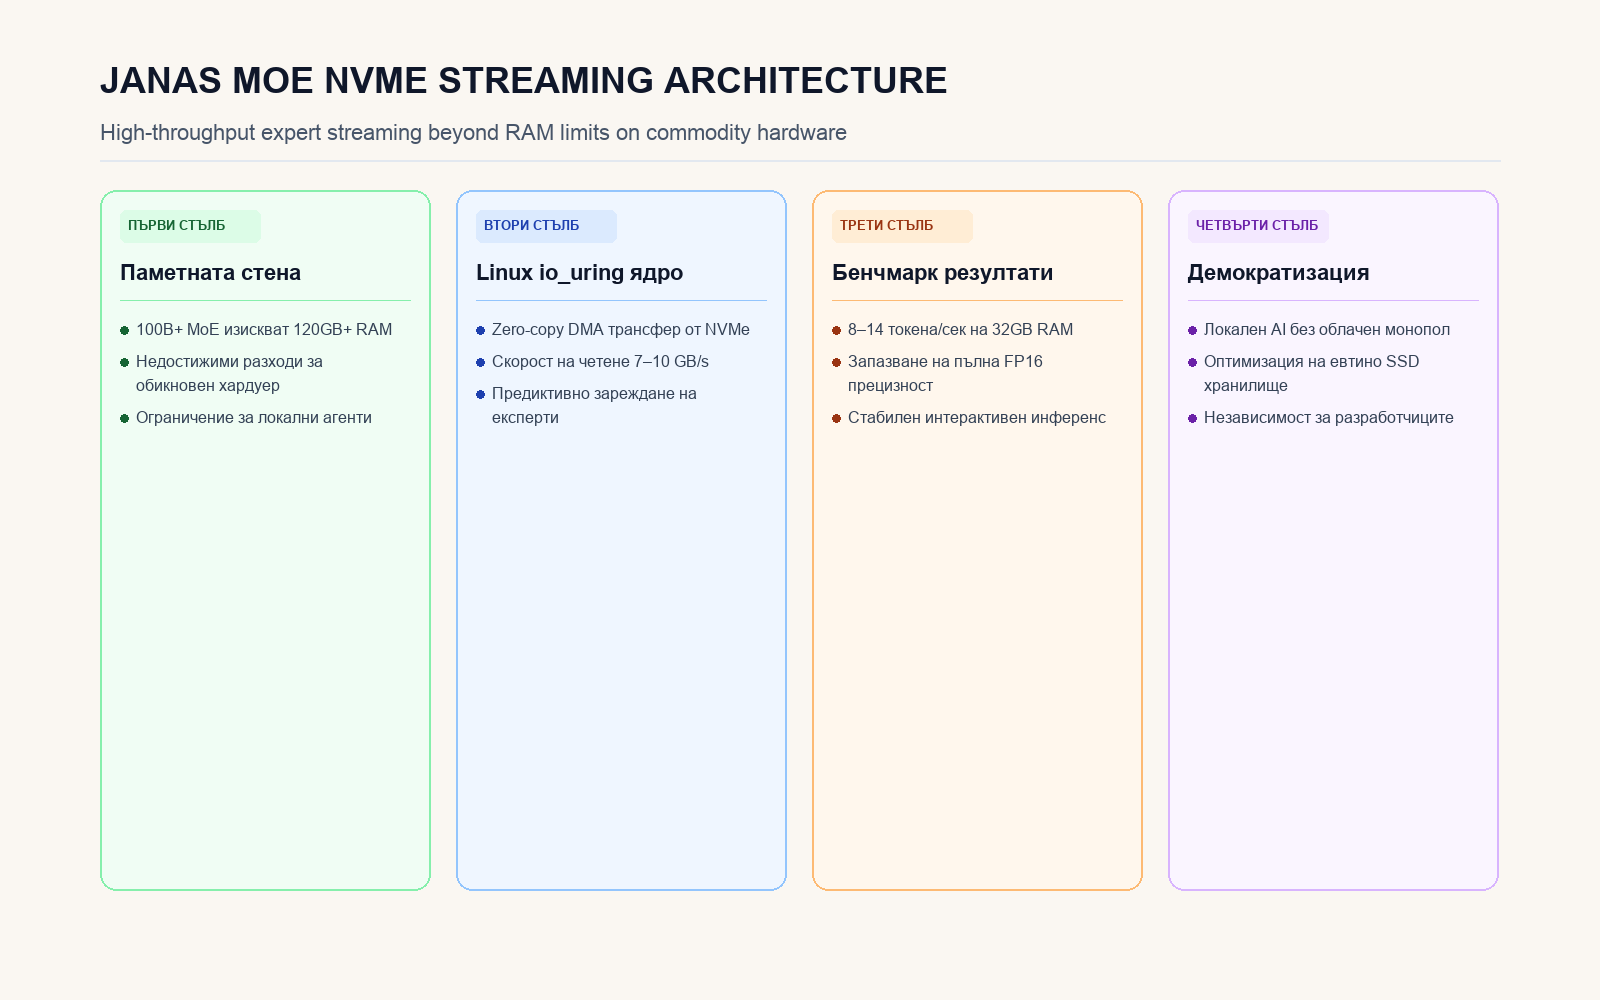Select the subtitle about High-throughput expert streaming
This screenshot has width=1600, height=1000.
[473, 133]
